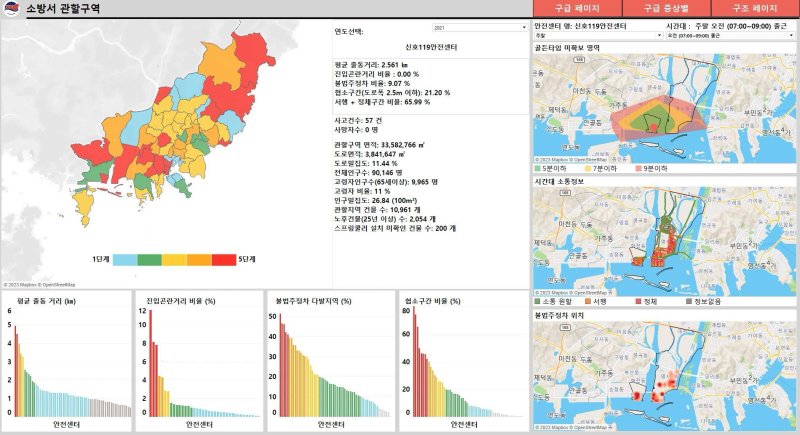
Task: Click the light blue 1단계 legend swatch
Action: (124, 260)
